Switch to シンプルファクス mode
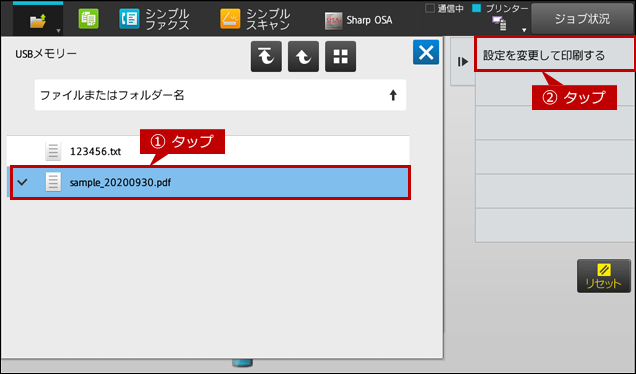 (x=154, y=19)
